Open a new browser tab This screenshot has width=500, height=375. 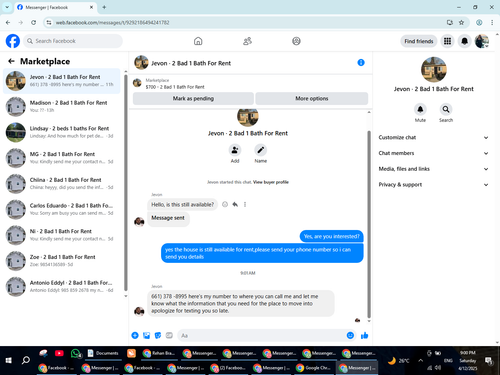[x=104, y=7]
